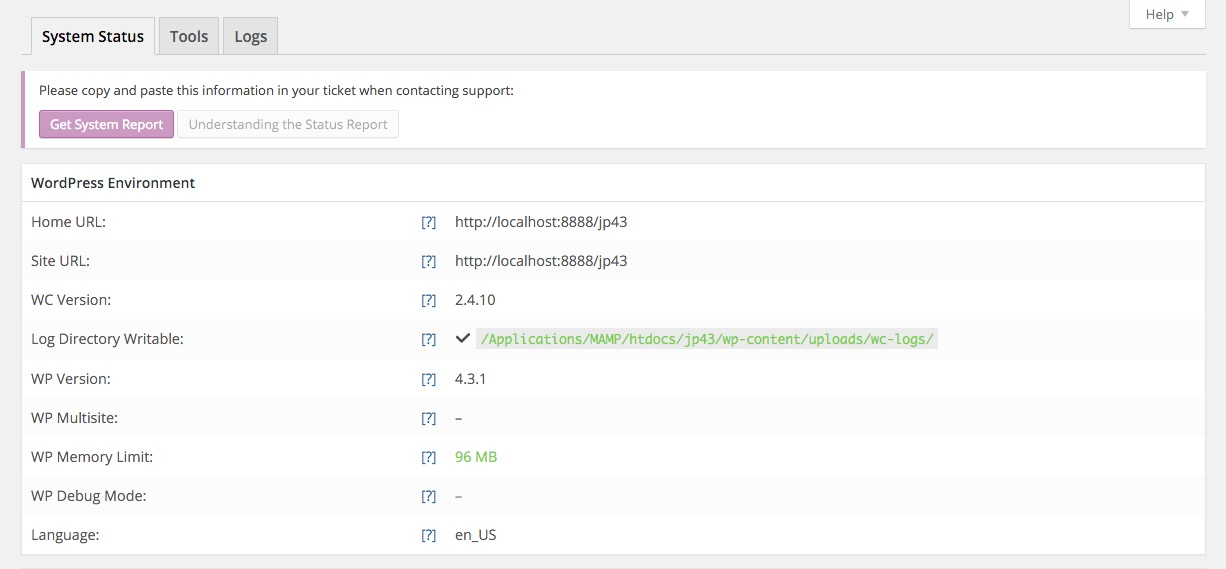Viewport: 1226px width, 569px height.
Task: Click the Home URL localhost value
Action: 541,222
